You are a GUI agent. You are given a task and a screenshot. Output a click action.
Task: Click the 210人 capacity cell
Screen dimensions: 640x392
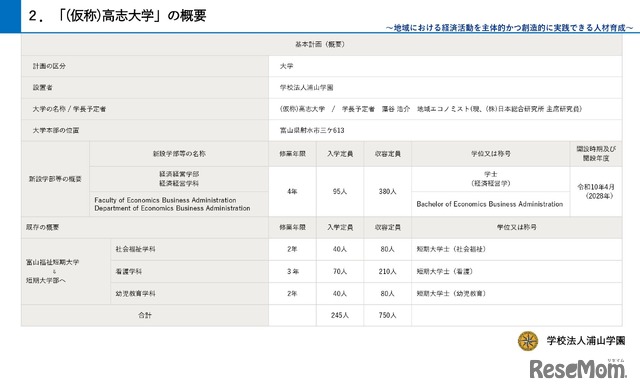point(388,271)
